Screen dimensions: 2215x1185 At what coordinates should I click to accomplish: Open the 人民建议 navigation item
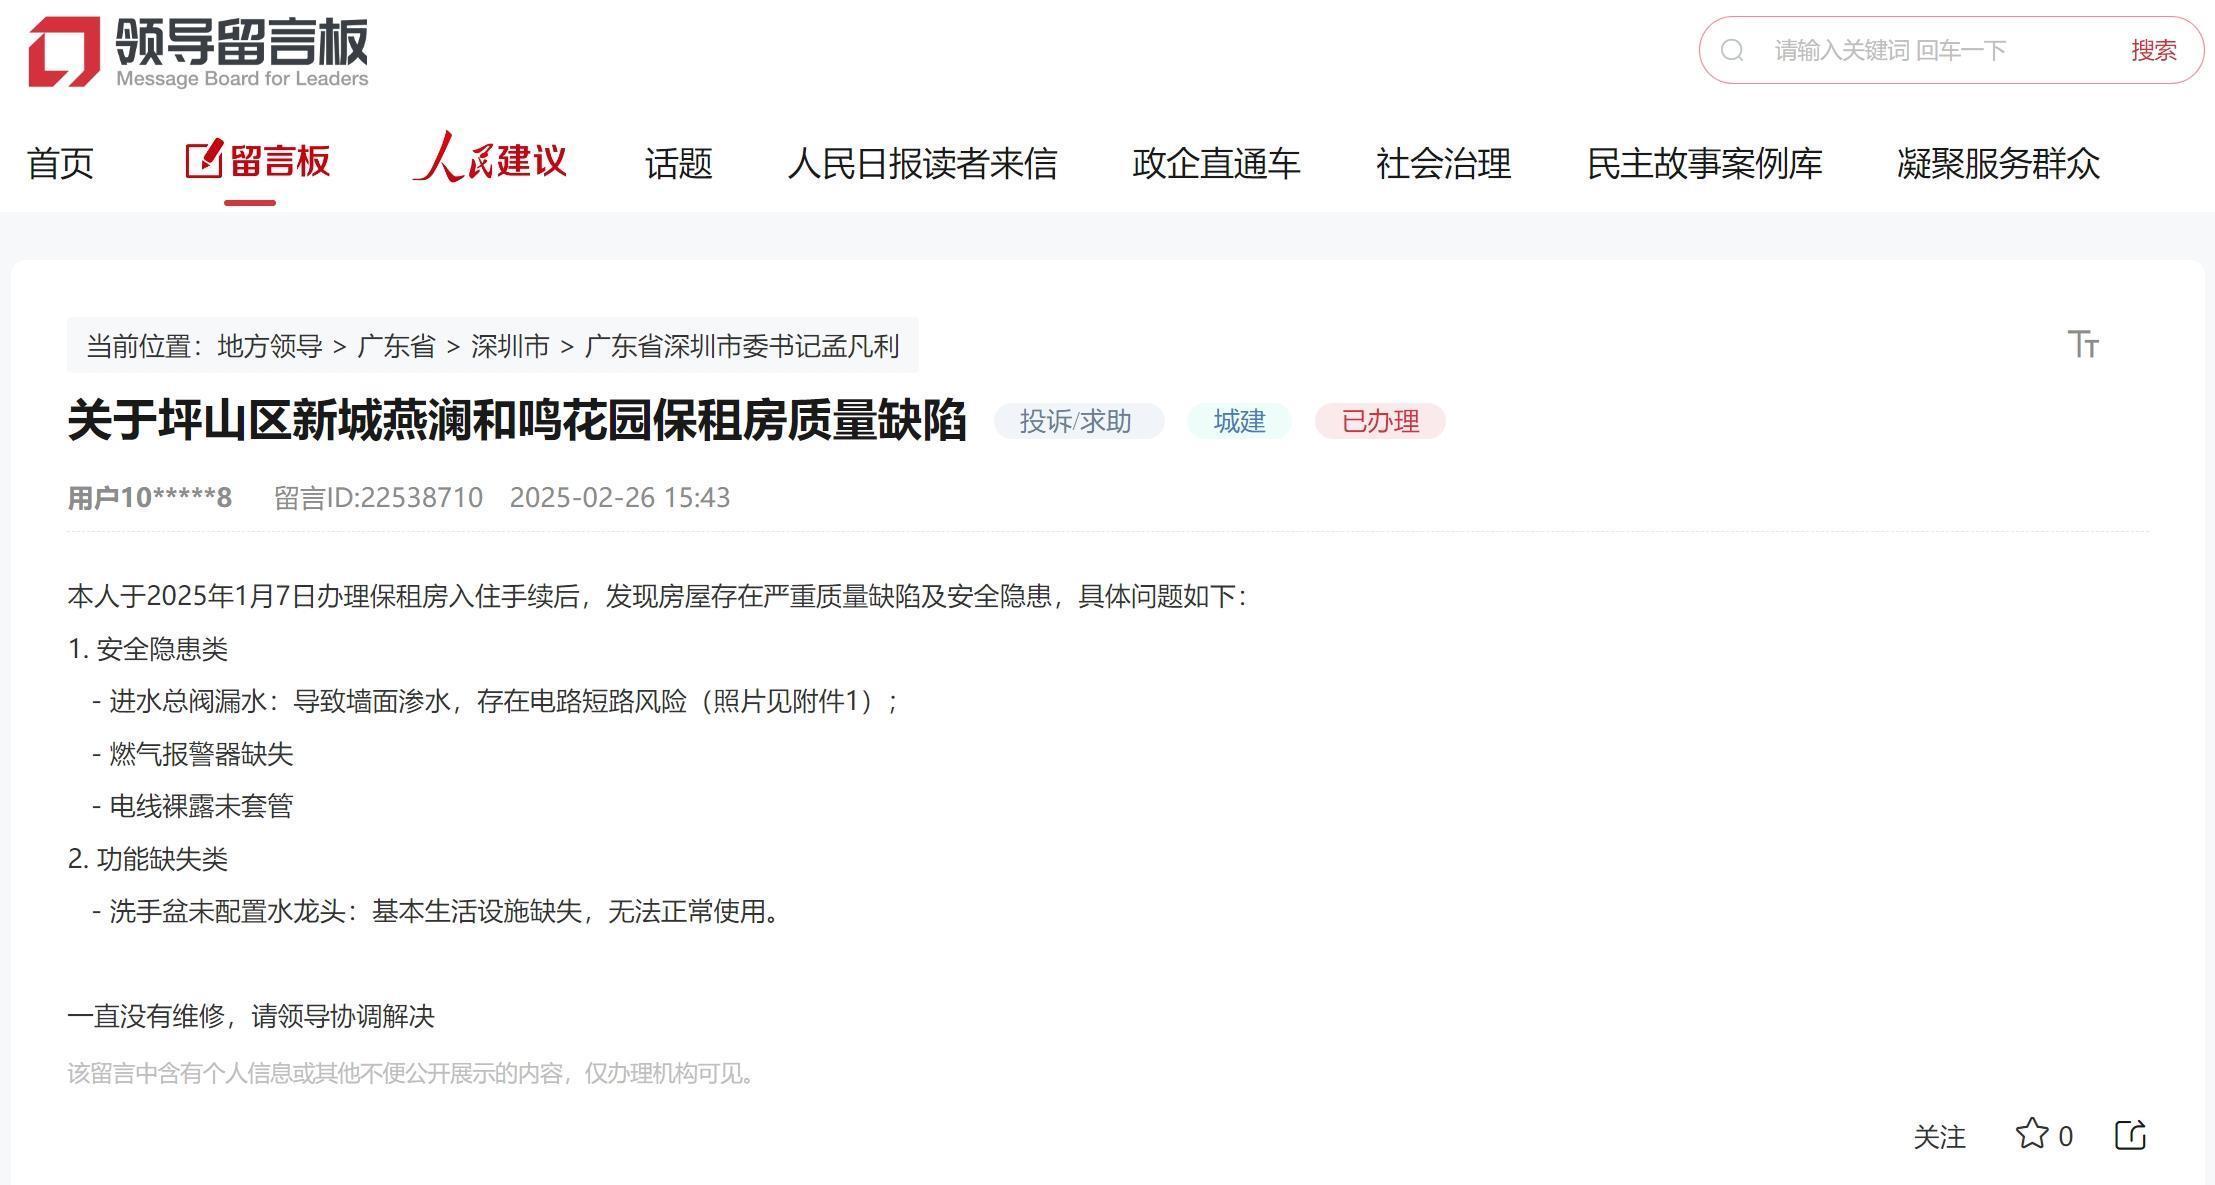click(x=490, y=160)
